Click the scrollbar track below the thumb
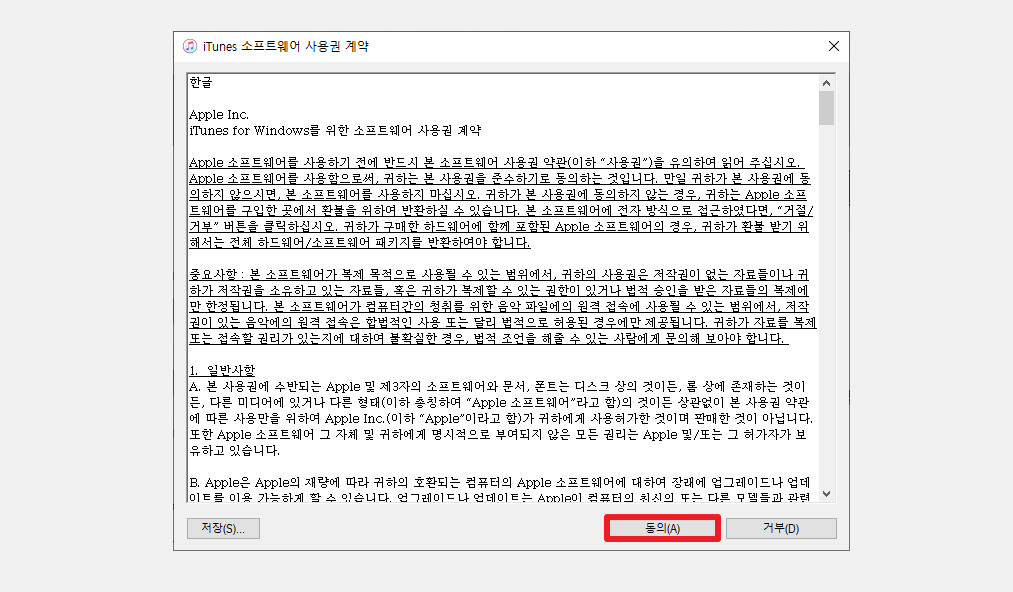The height and width of the screenshot is (592, 1013). point(826,305)
